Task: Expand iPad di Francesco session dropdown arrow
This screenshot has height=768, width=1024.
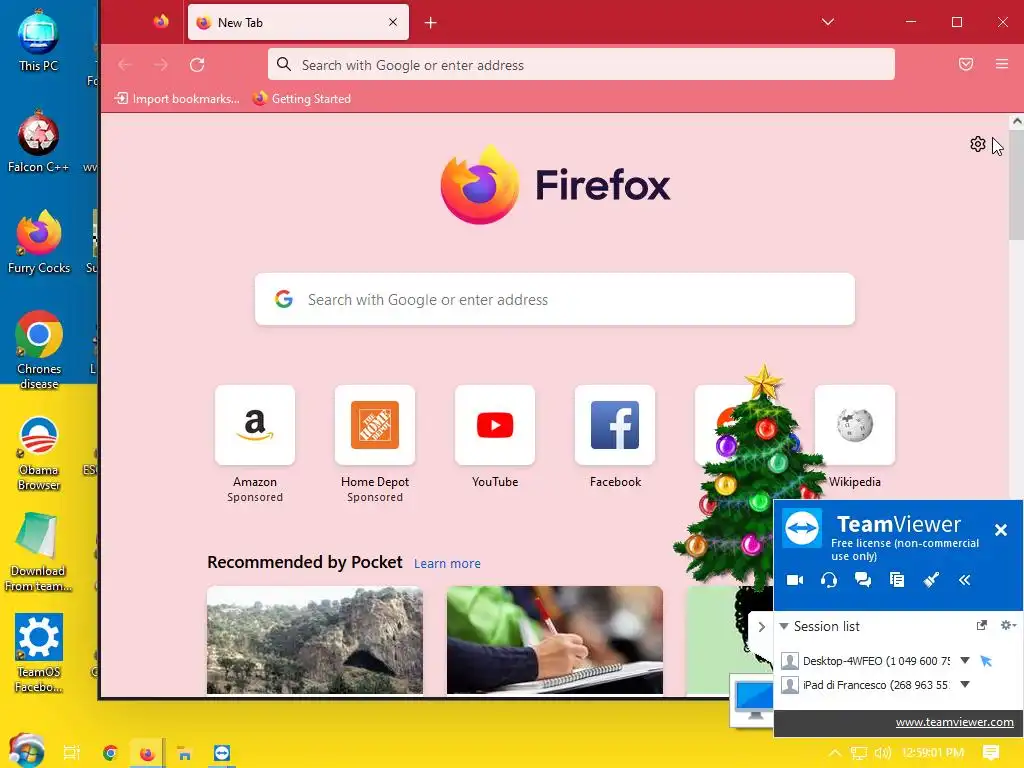Action: click(965, 684)
